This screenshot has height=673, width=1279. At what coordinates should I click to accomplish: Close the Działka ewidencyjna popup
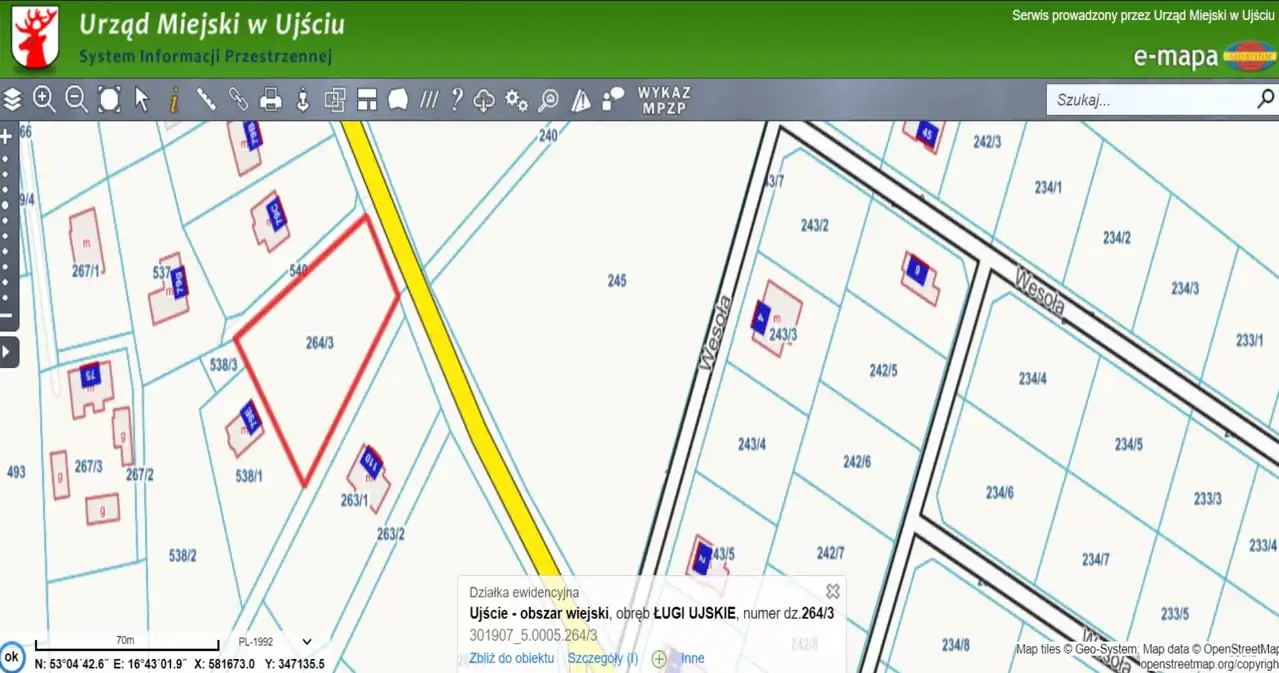pos(832,591)
